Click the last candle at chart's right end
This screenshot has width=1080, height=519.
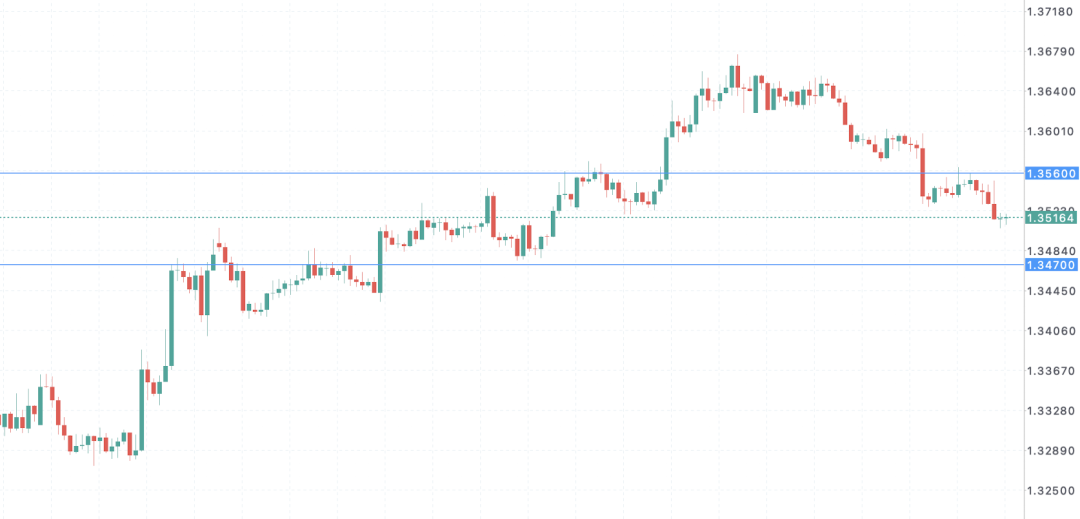click(x=1006, y=219)
